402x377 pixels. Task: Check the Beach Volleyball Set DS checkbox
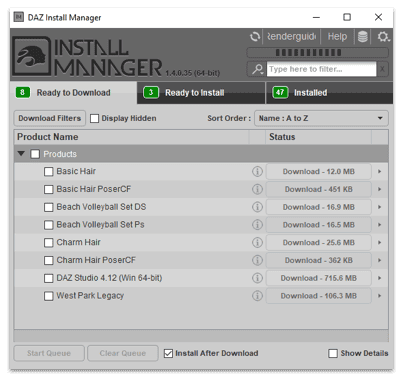(x=49, y=207)
